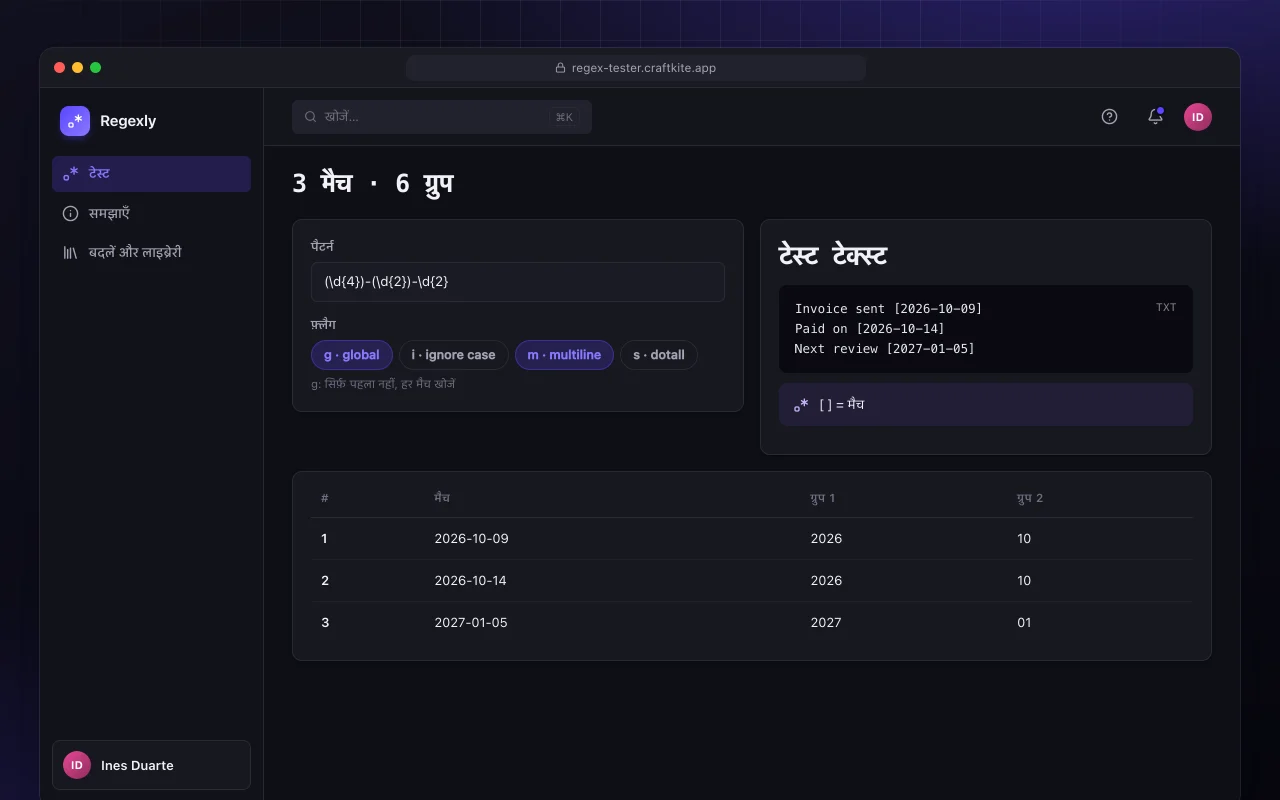The height and width of the screenshot is (800, 1280).
Task: Click the टेस्ट टेक्स्ट heading
Action: (x=833, y=255)
